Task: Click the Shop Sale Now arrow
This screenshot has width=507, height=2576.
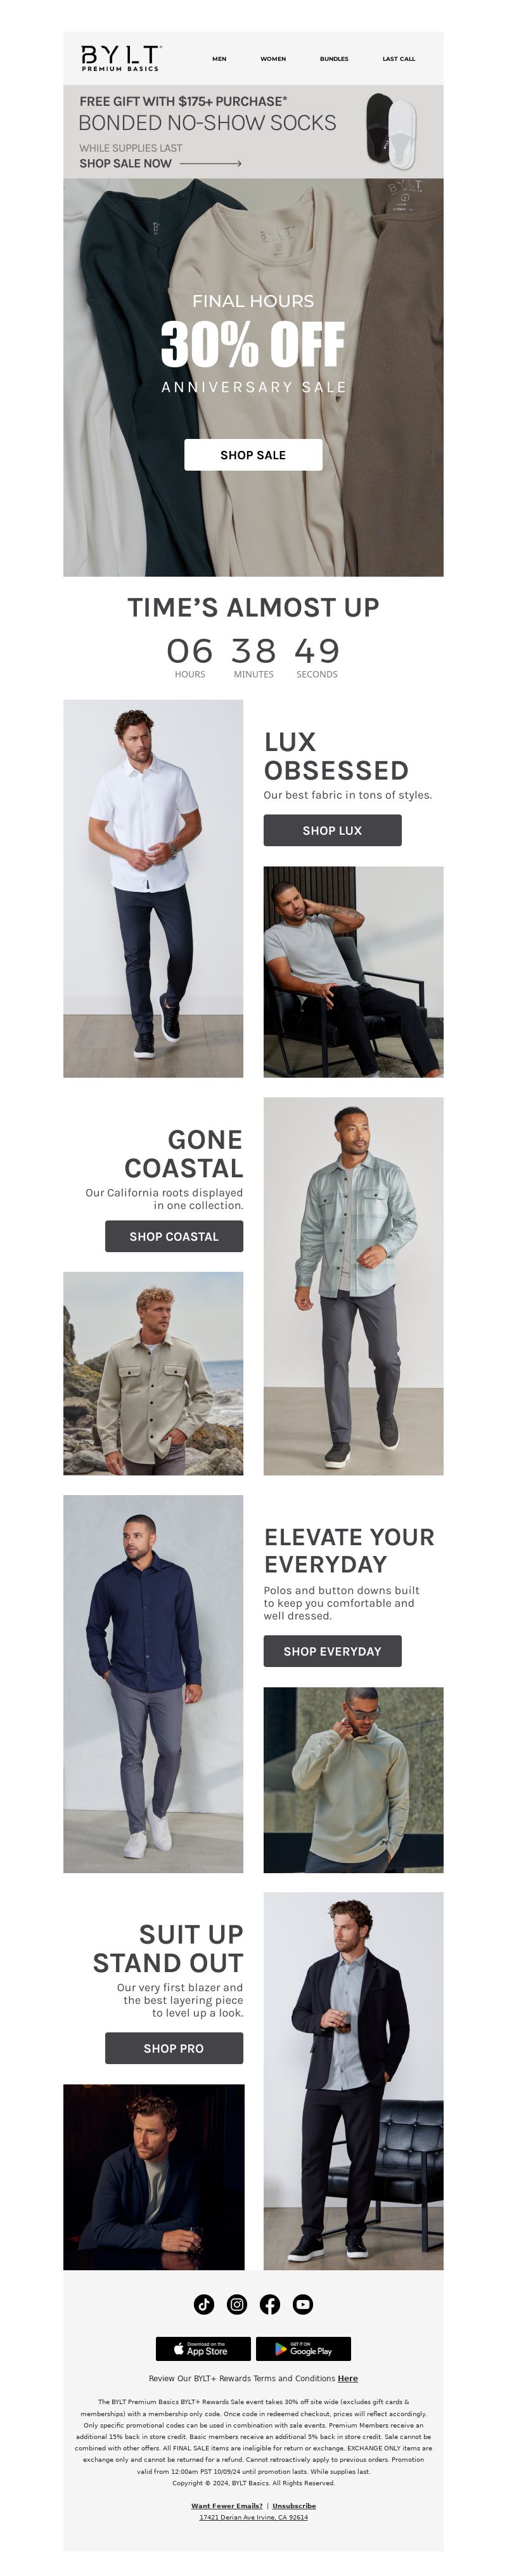Action: pyautogui.click(x=210, y=163)
